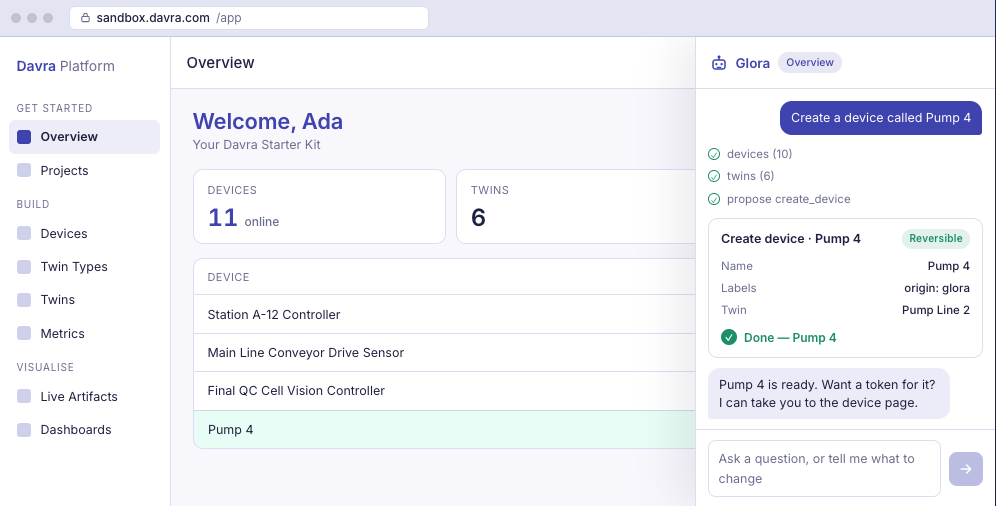This screenshot has width=996, height=506.
Task: Select Main Line Conveyor Drive Sensor row
Action: coord(445,352)
